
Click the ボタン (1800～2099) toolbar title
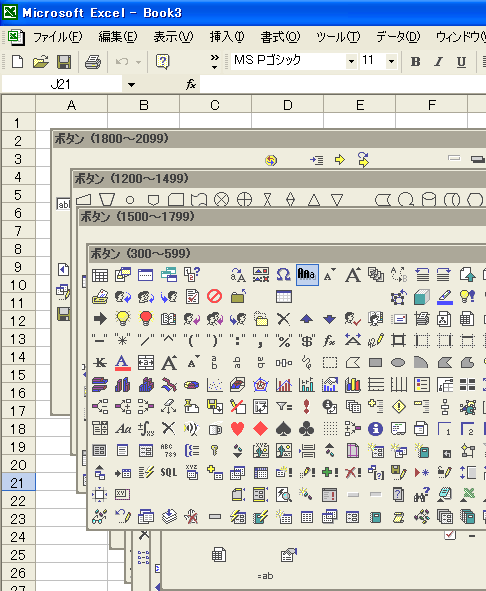pos(111,138)
